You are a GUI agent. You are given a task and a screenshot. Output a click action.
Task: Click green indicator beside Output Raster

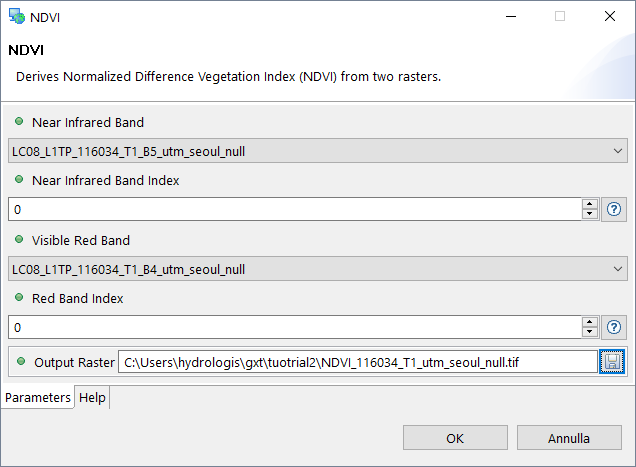pos(19,361)
